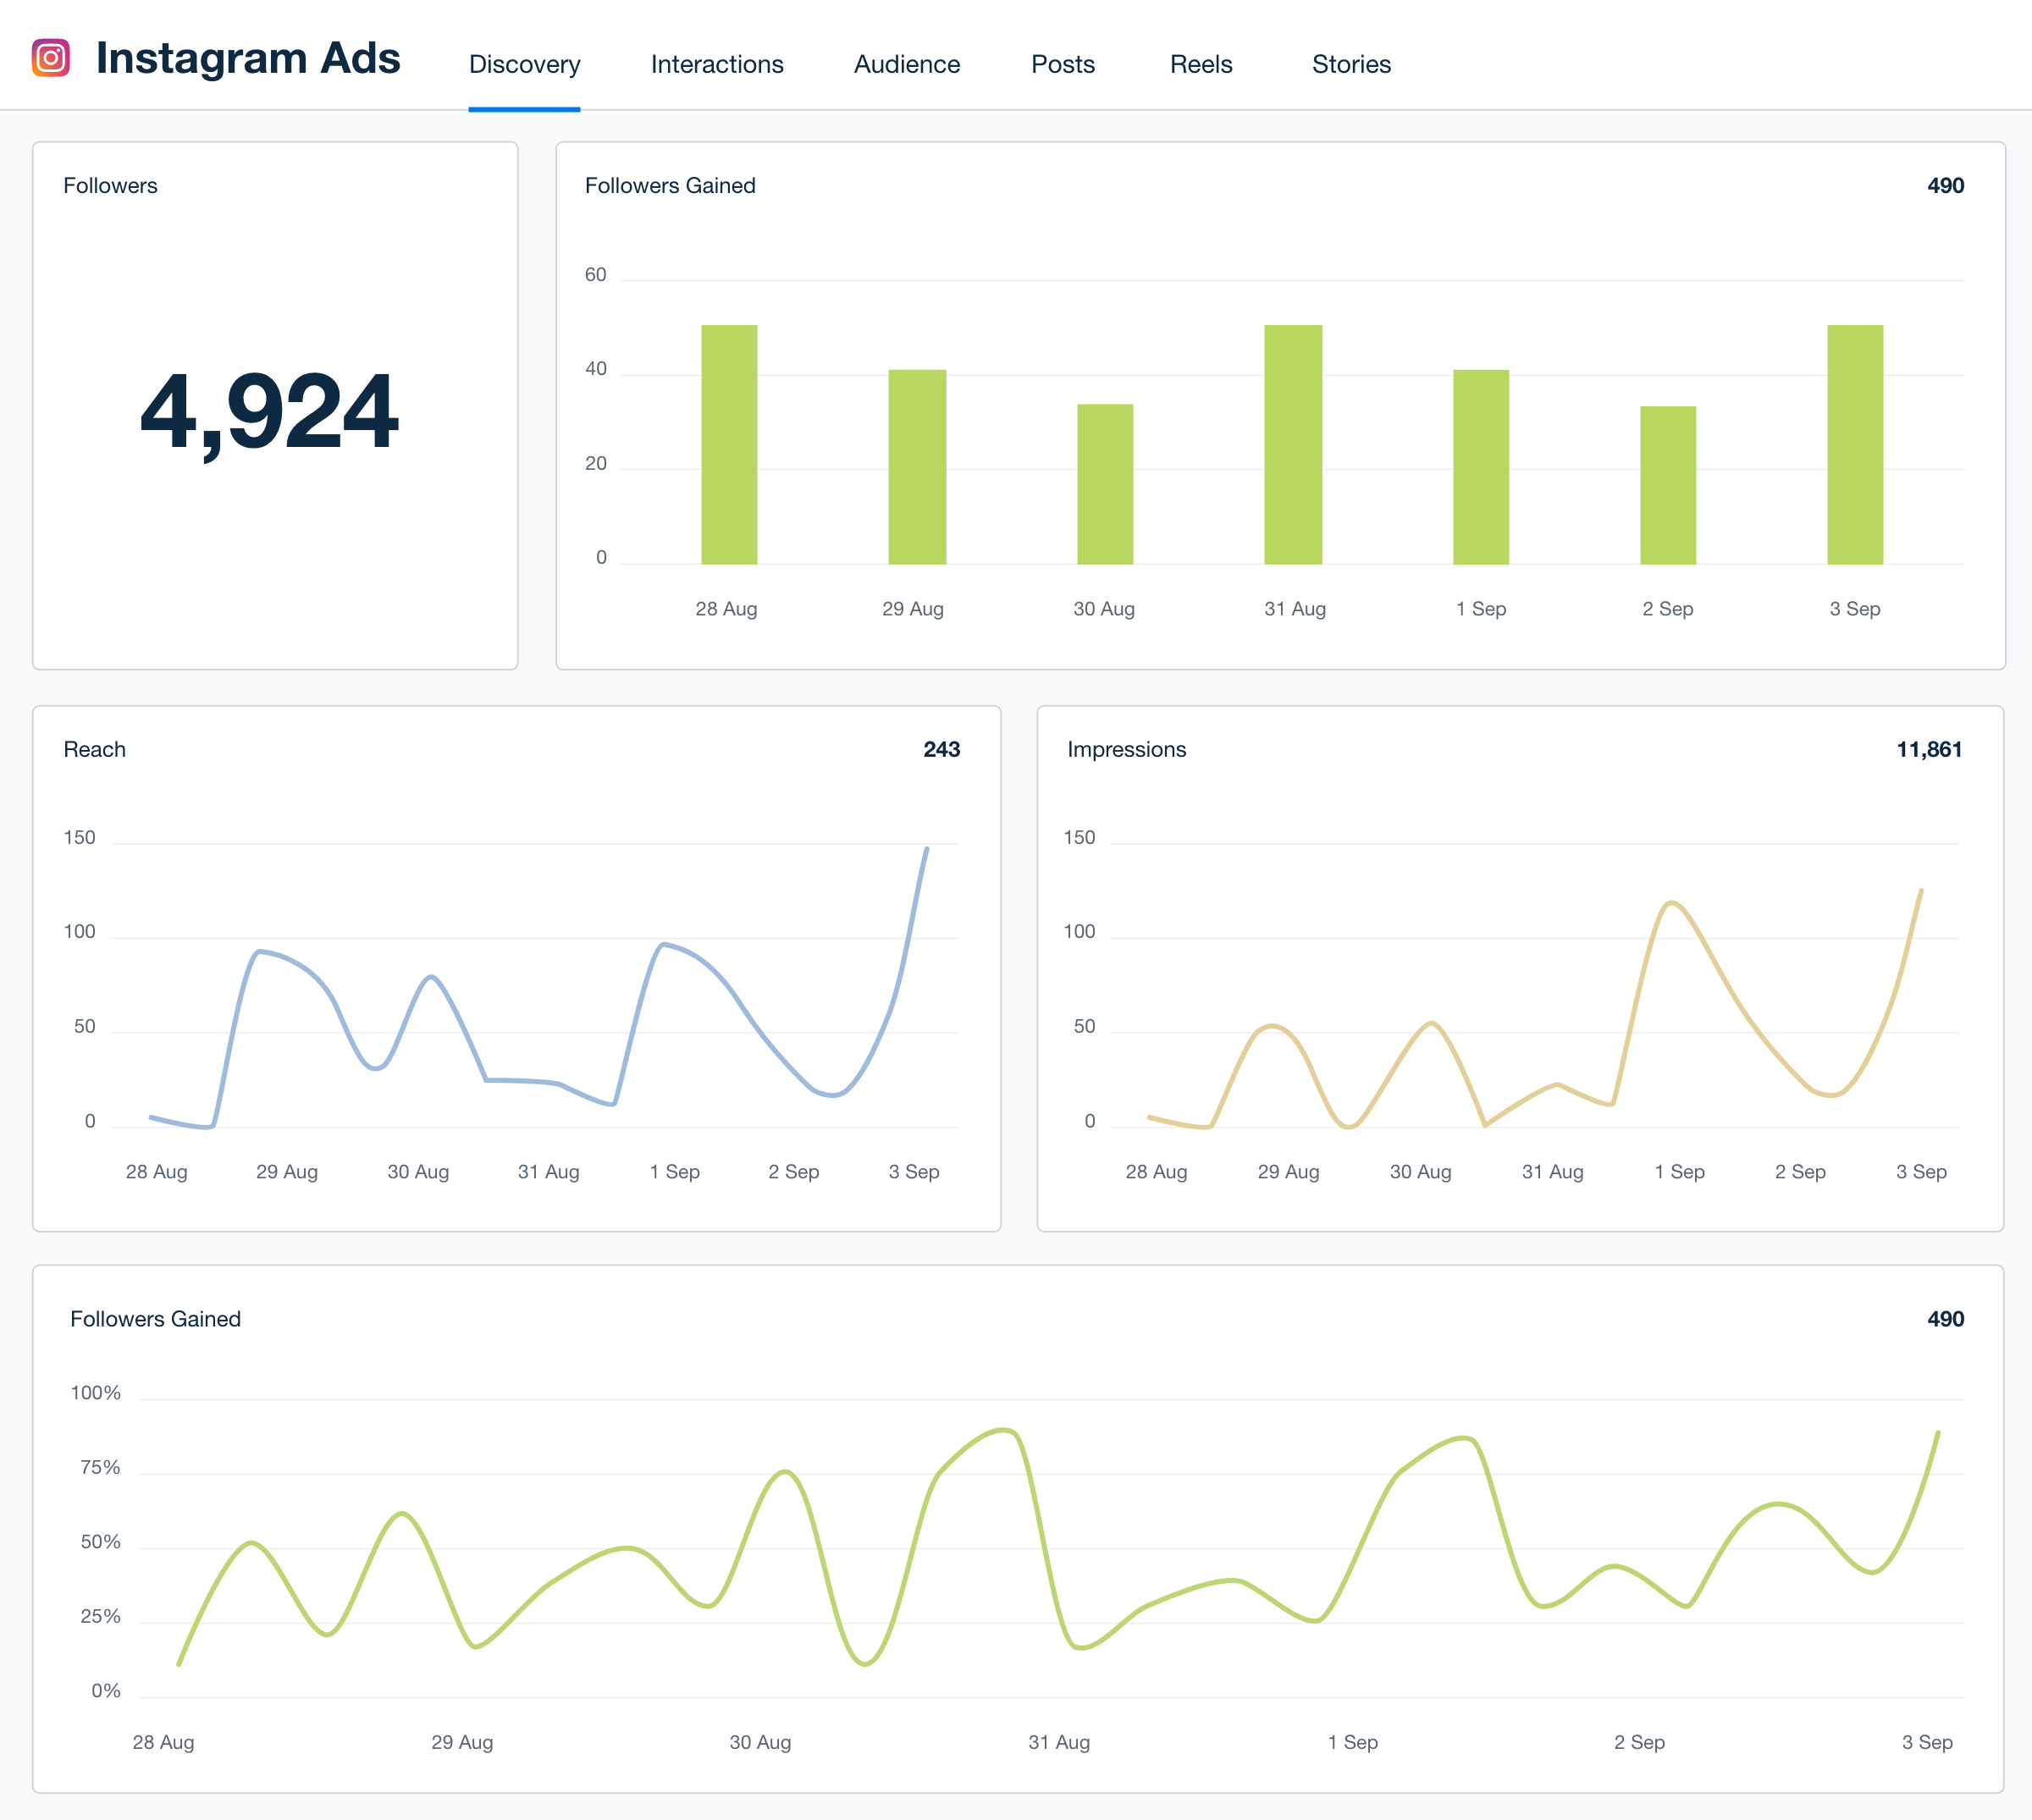2032x1820 pixels.
Task: Switch to the Interactions tab
Action: 716,64
